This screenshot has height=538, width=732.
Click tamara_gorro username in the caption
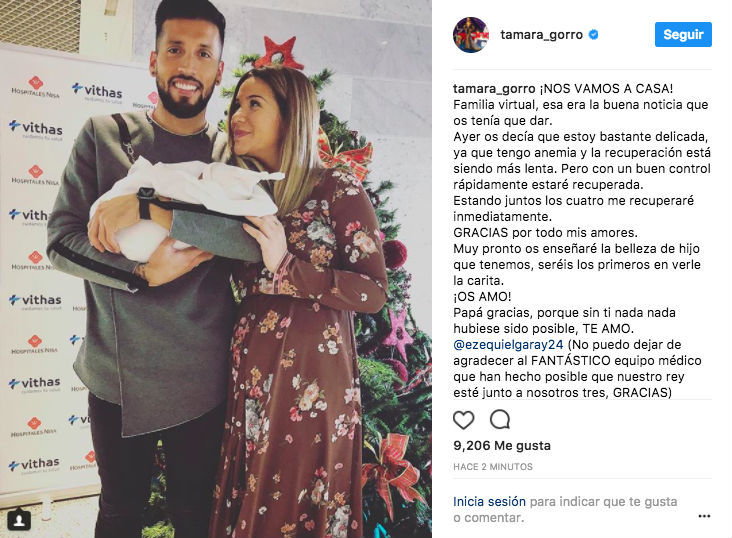point(494,89)
